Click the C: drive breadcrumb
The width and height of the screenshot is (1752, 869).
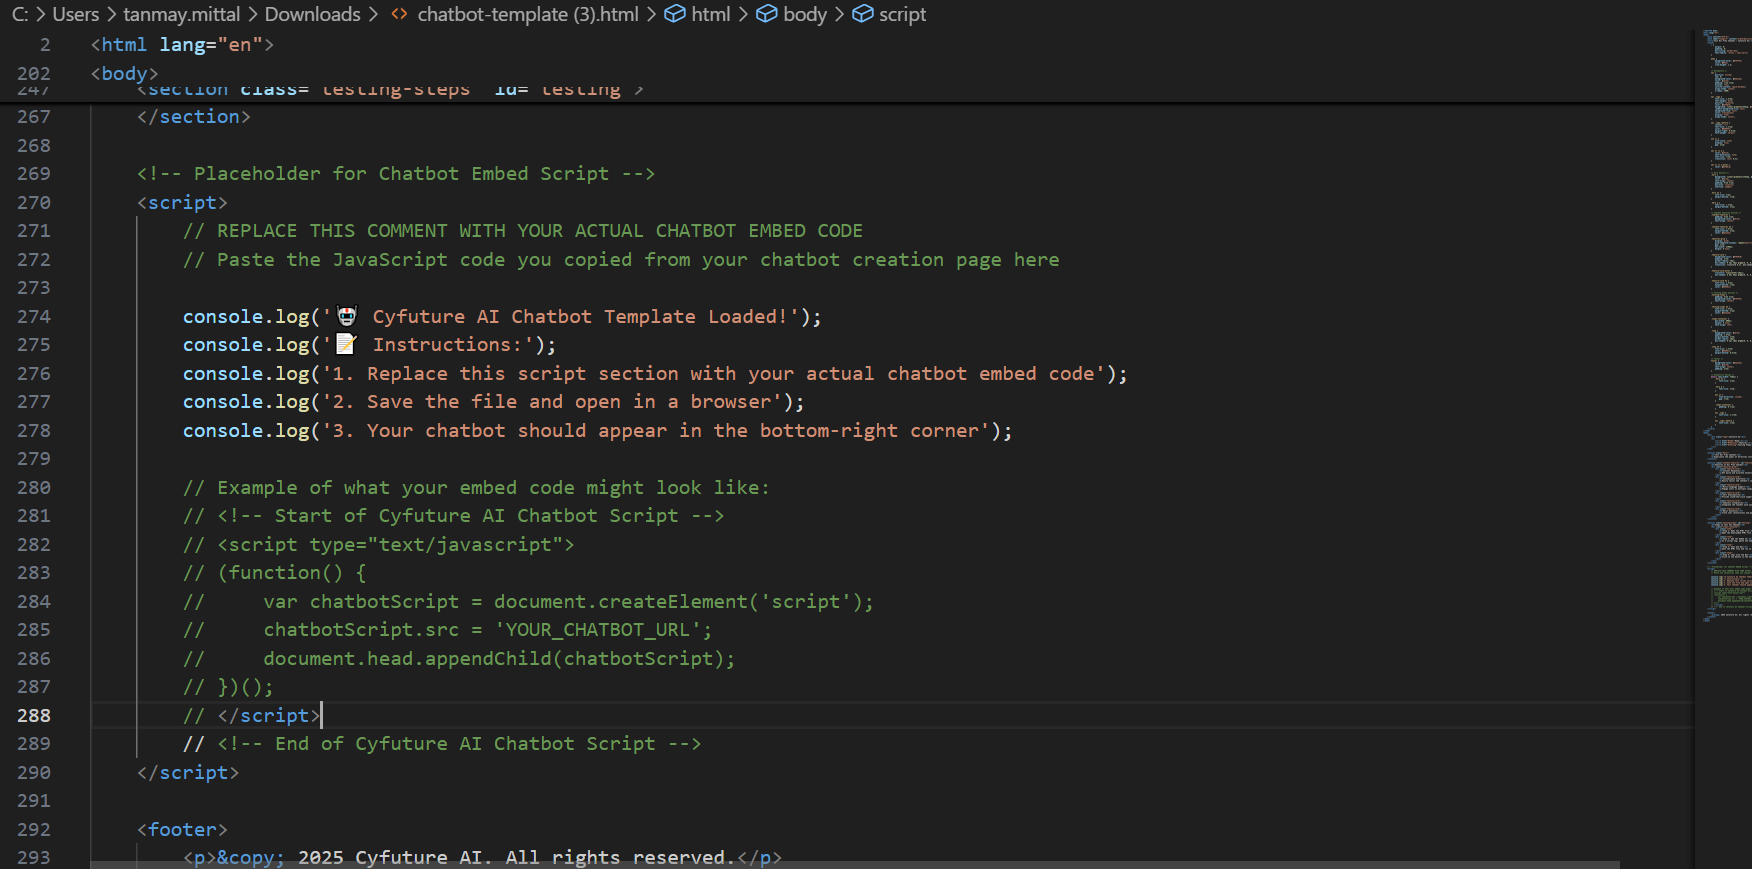[19, 14]
